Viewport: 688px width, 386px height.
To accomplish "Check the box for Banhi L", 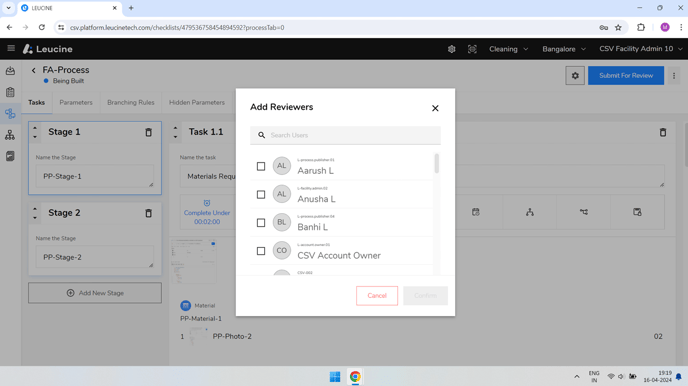I will [261, 223].
